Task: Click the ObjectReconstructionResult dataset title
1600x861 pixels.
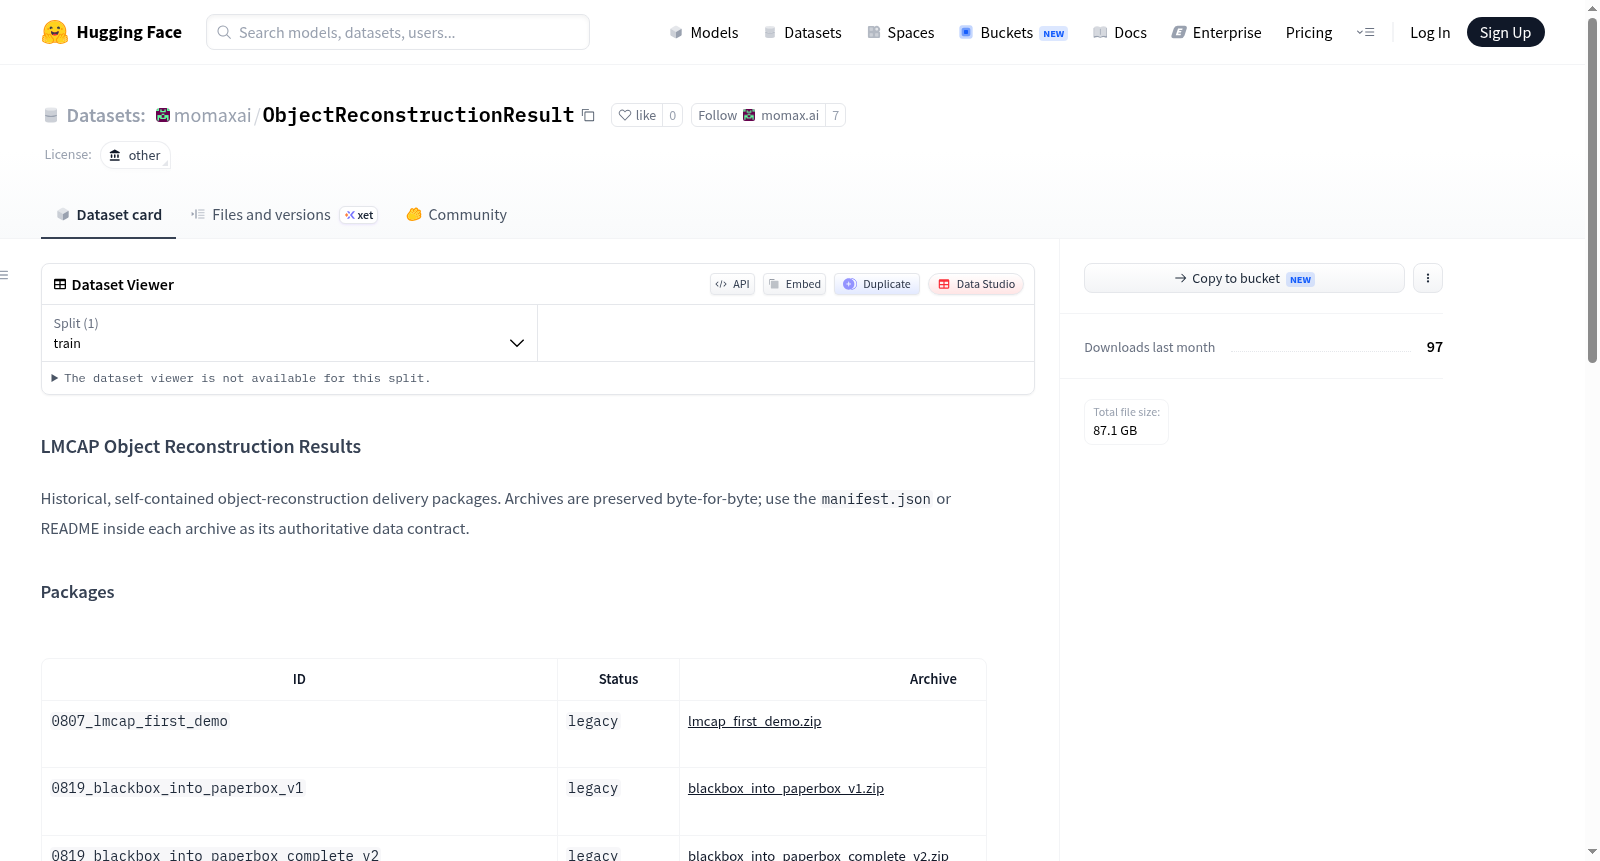Action: click(419, 115)
